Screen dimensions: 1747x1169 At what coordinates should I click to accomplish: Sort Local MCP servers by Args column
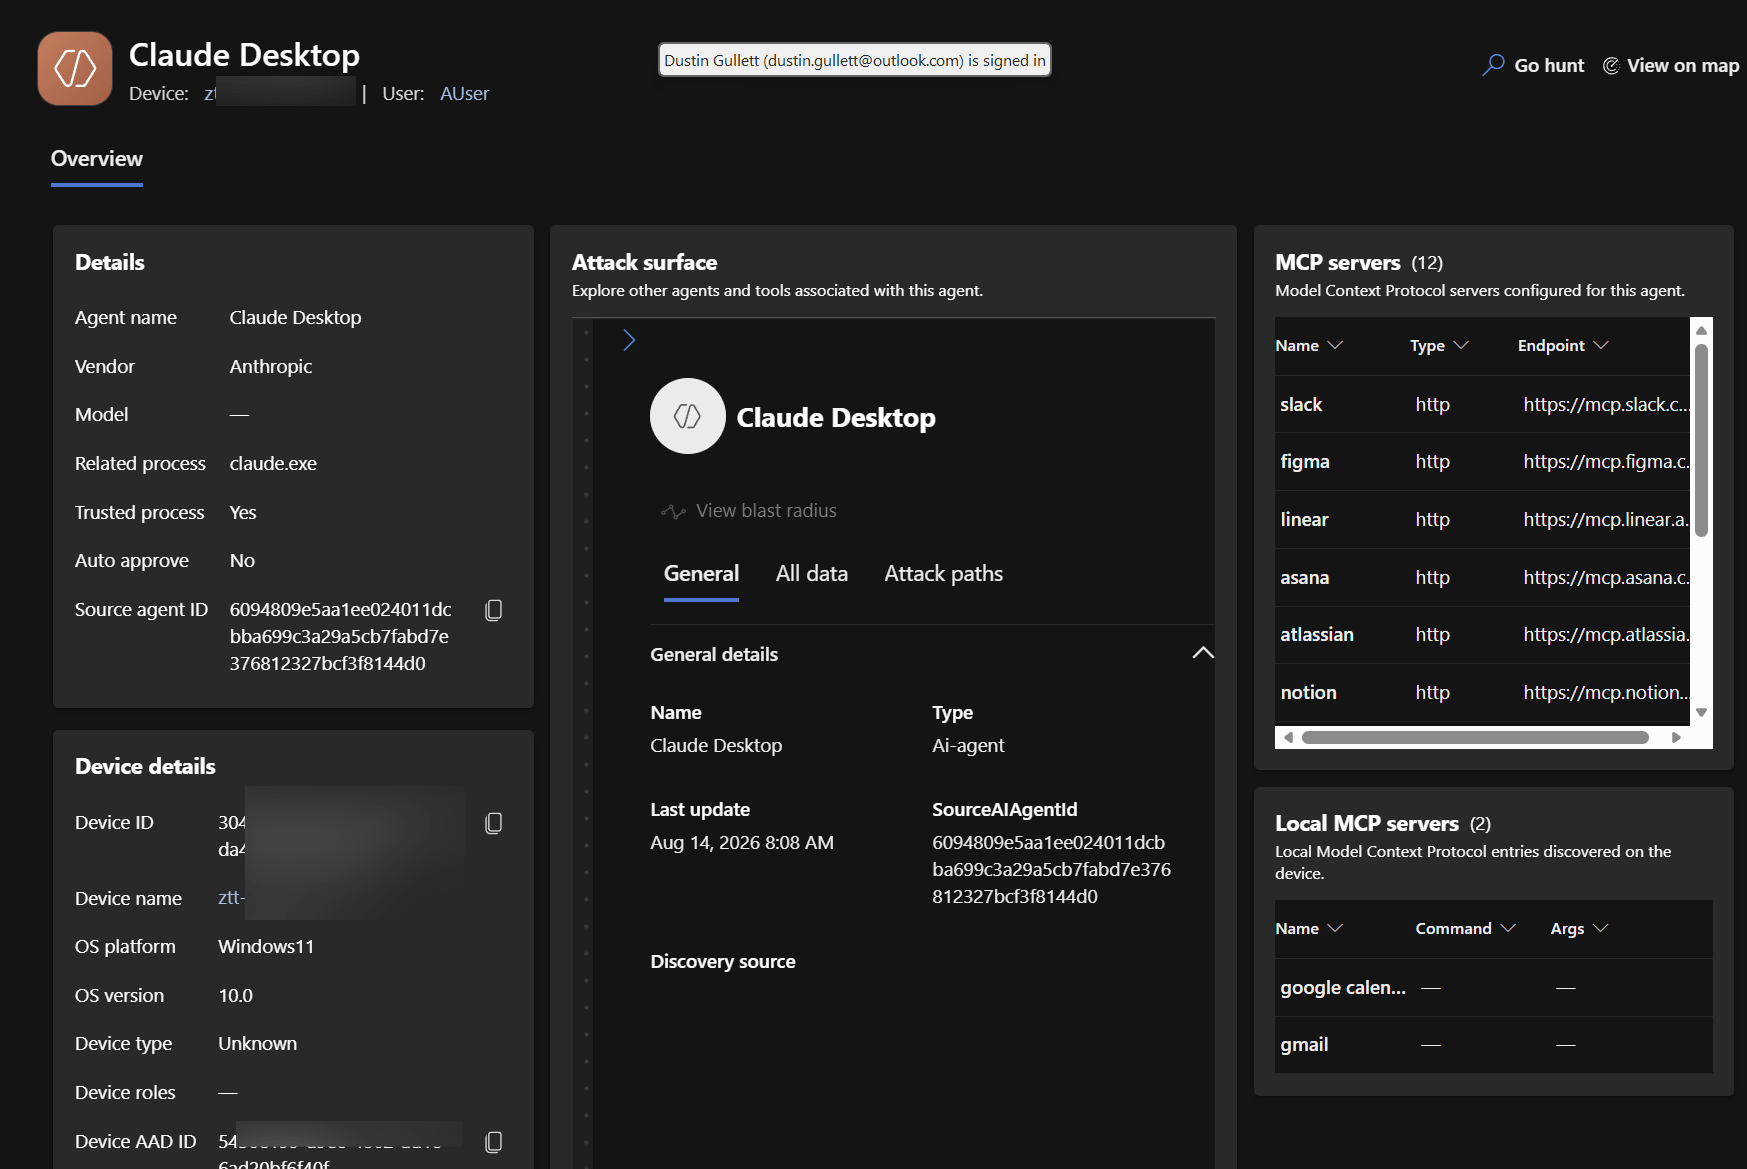coord(1579,928)
